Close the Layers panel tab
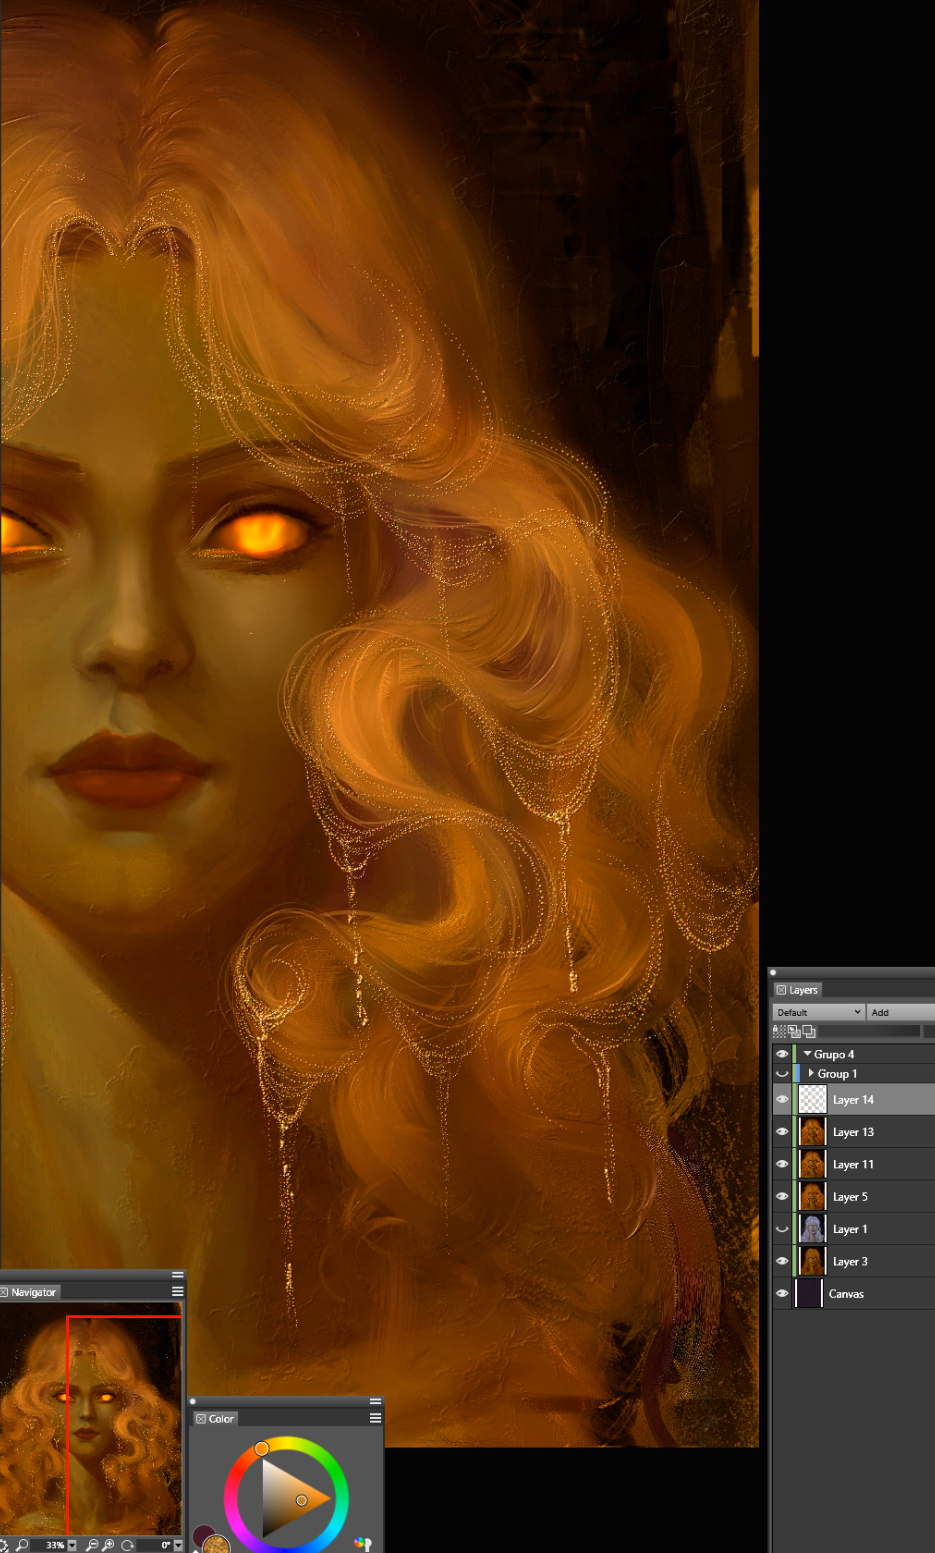The image size is (935, 1553). pos(781,990)
